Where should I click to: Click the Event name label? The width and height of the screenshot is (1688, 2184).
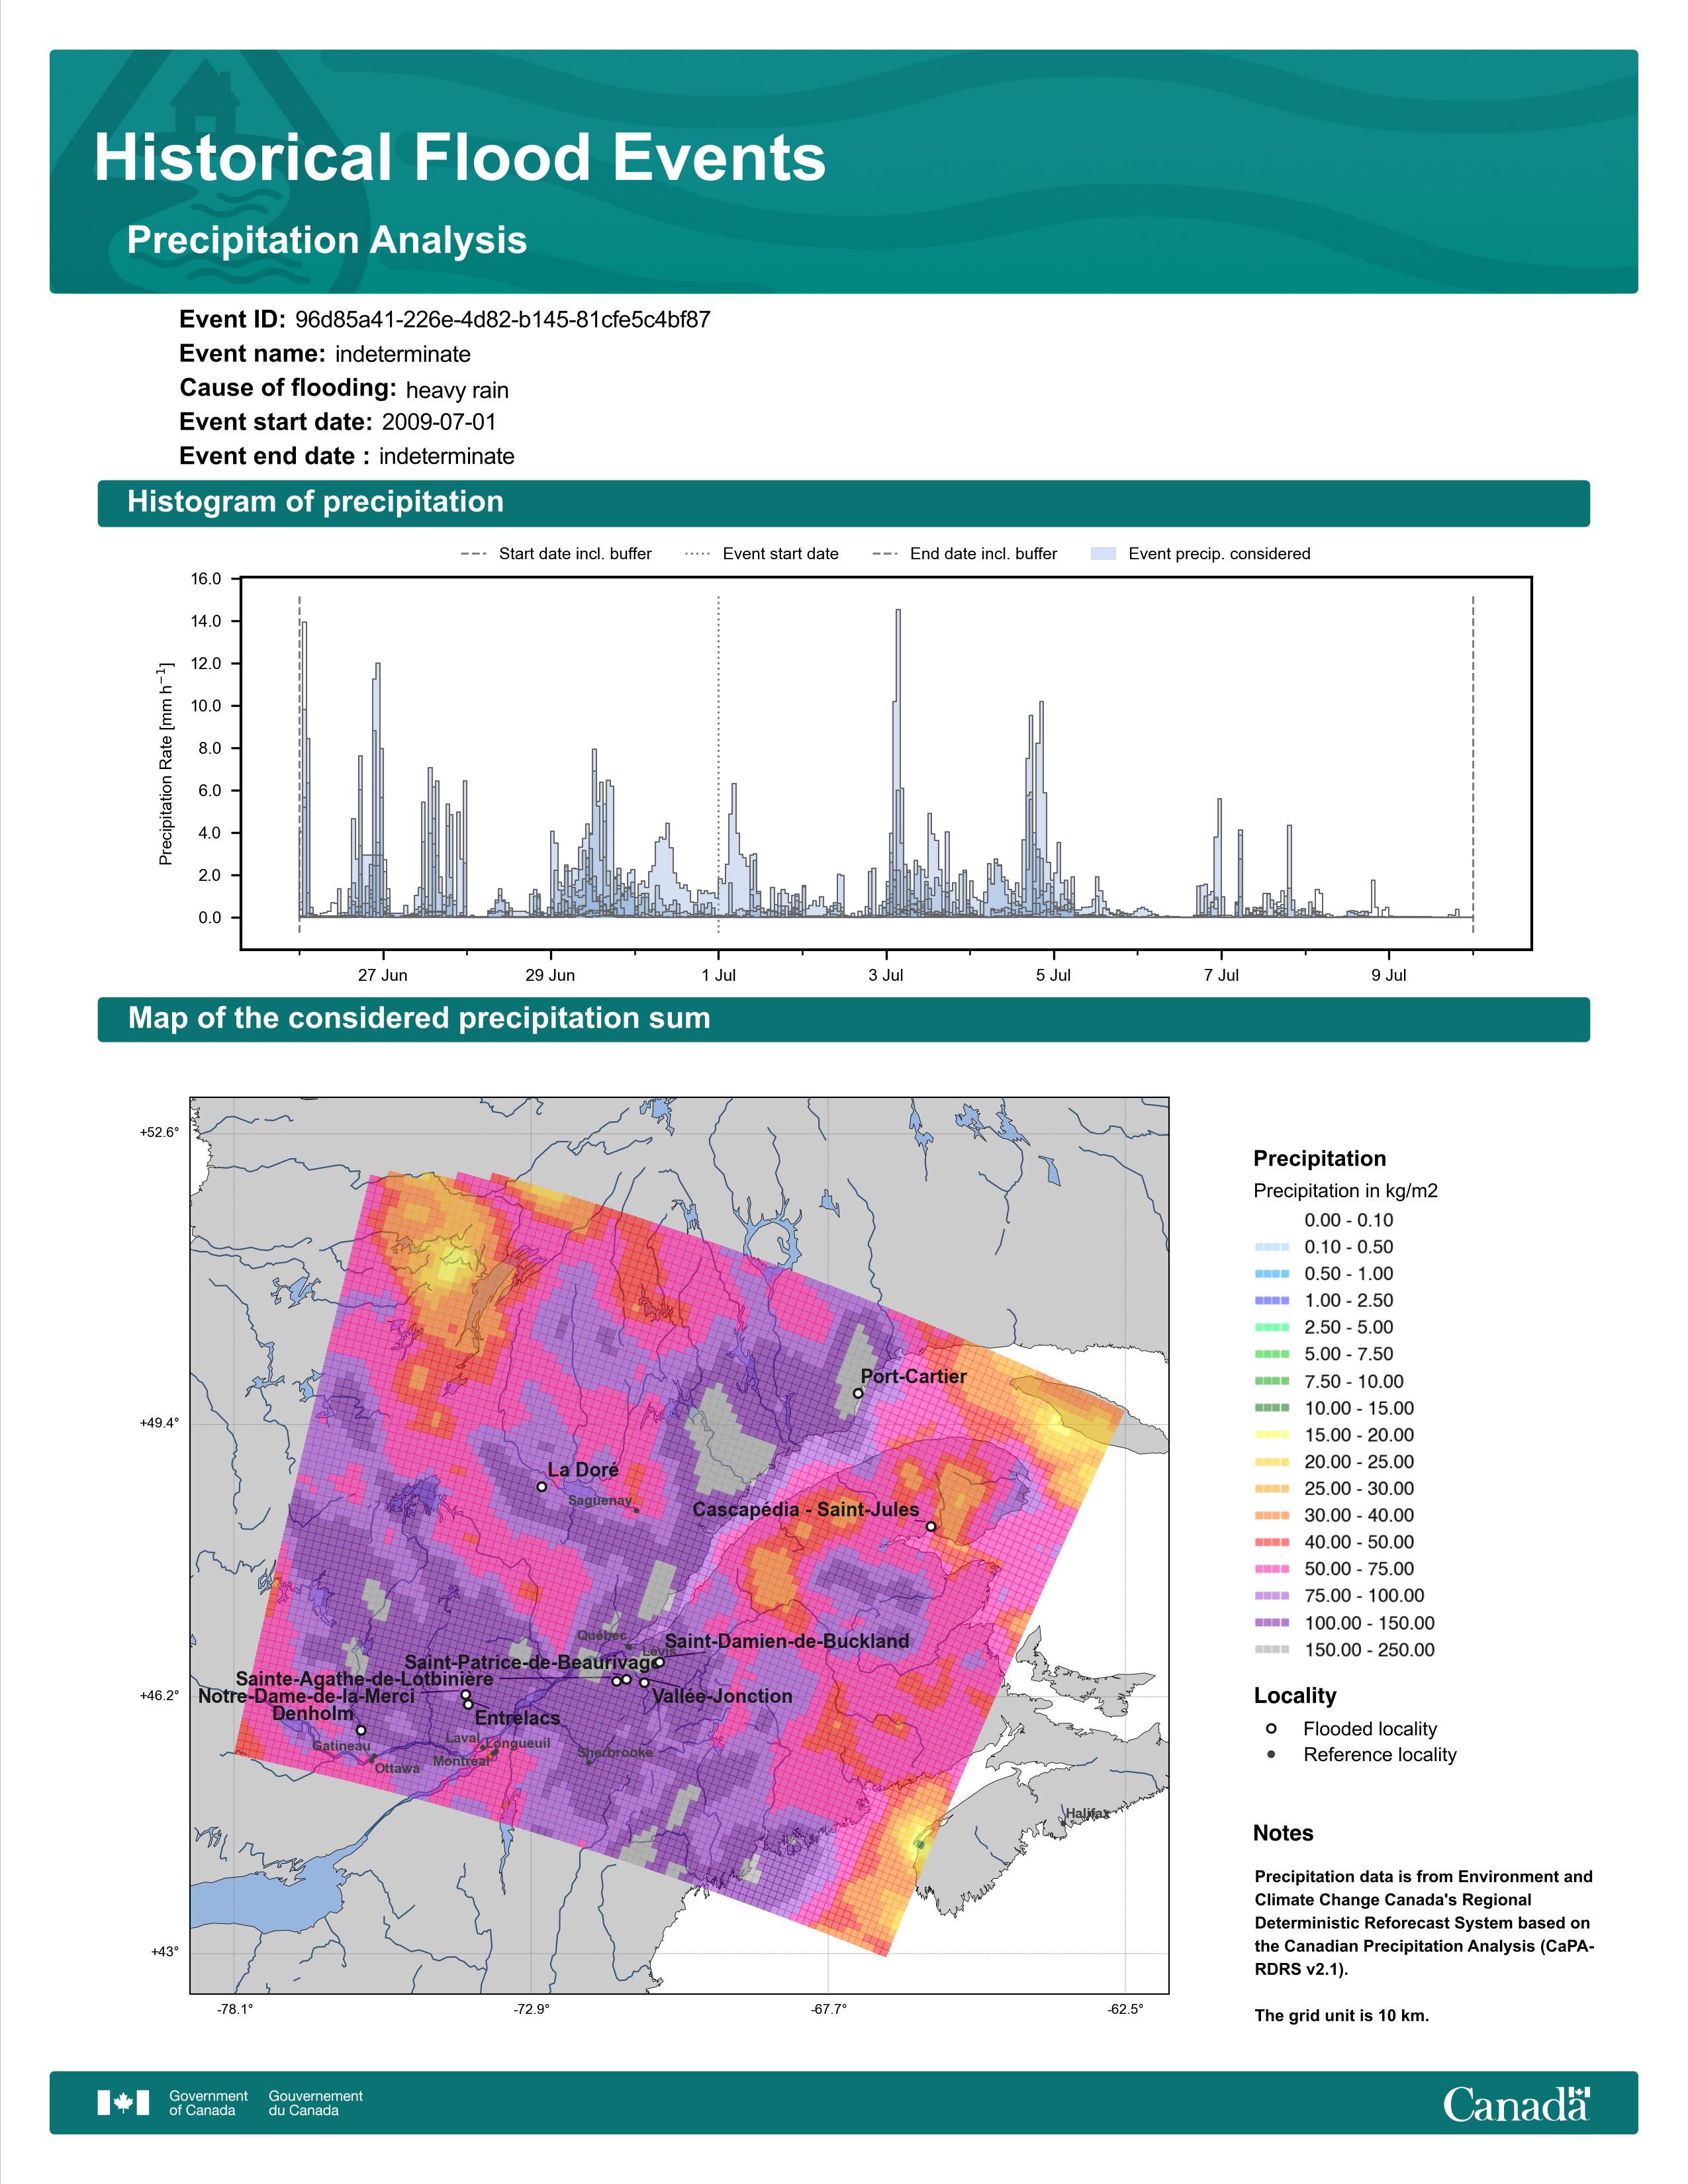coord(252,354)
